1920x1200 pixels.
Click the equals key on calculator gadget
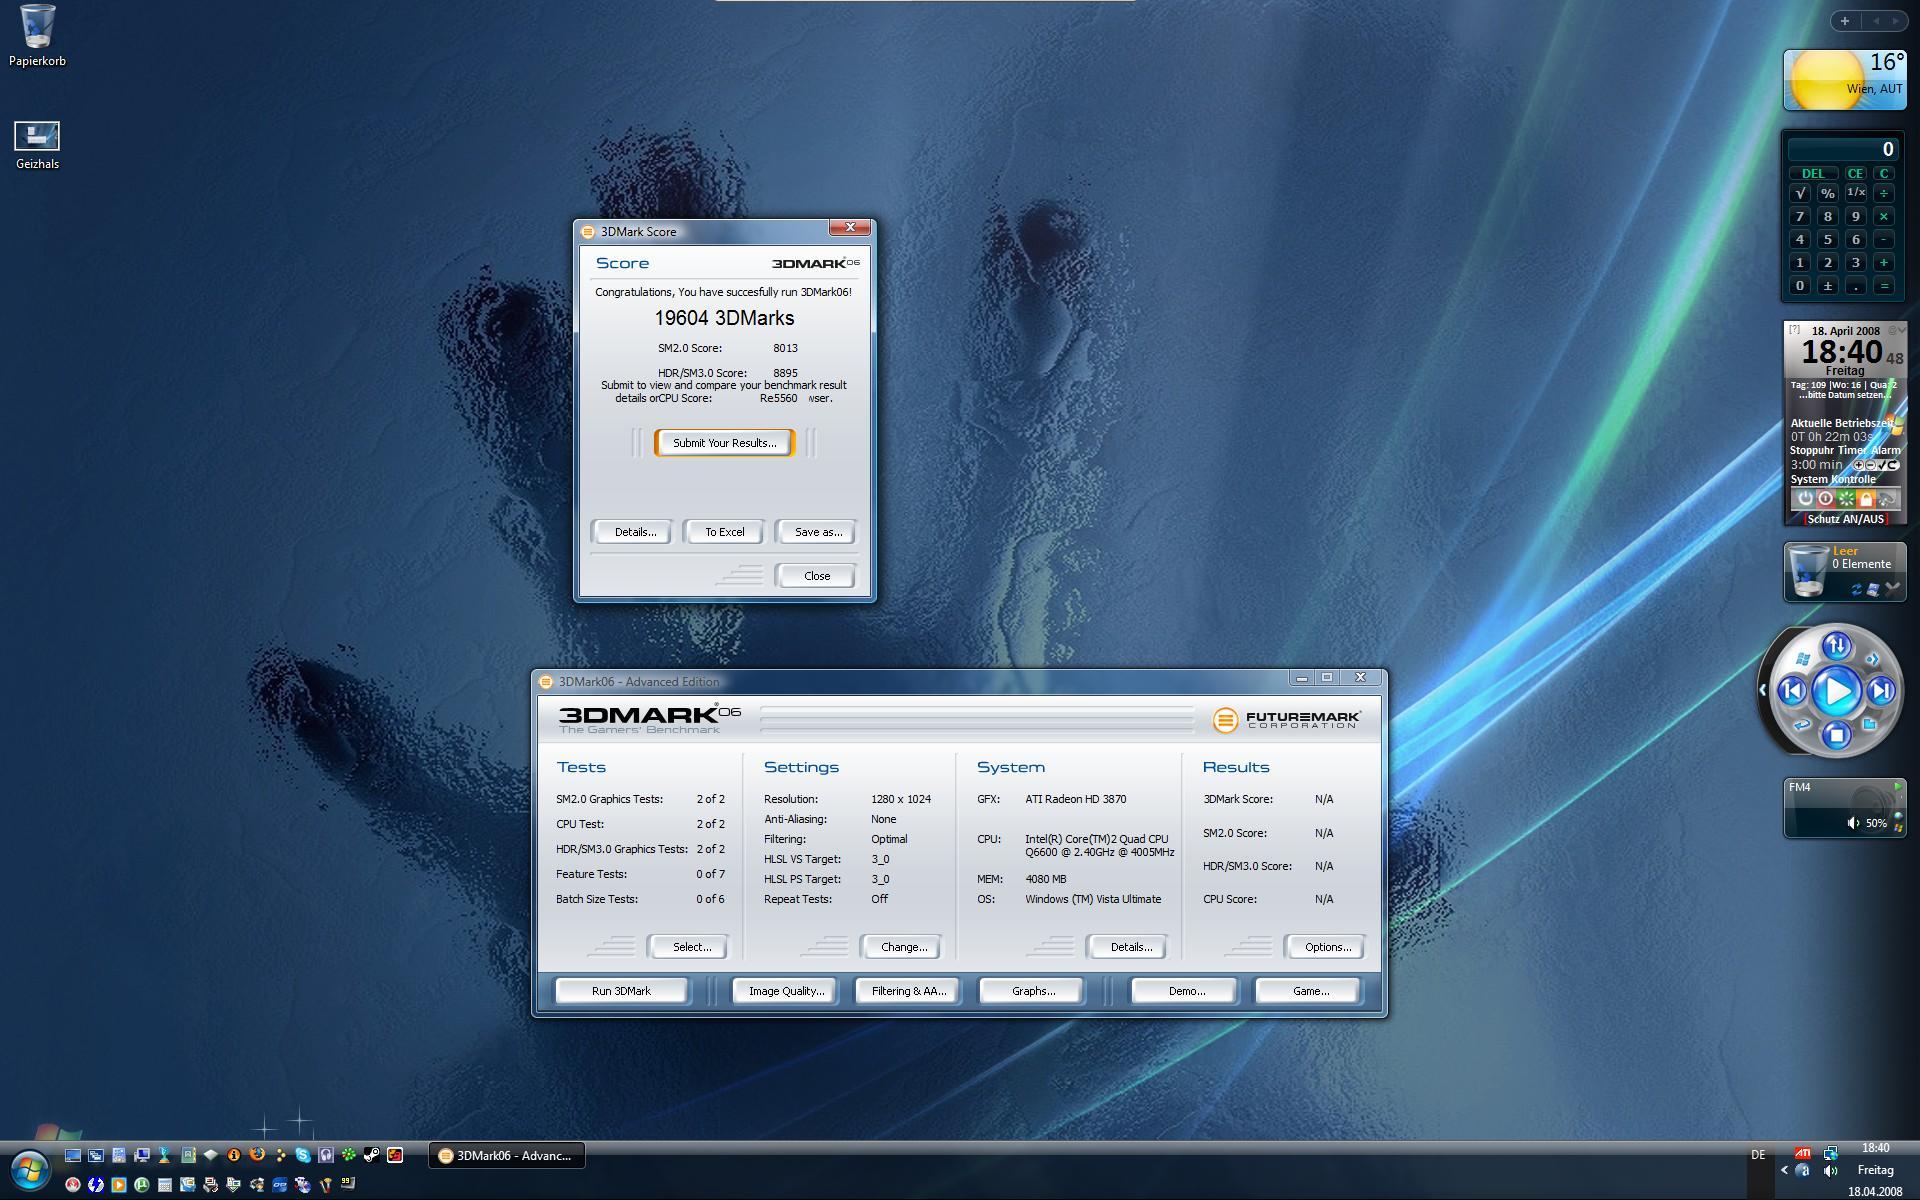(x=1884, y=286)
